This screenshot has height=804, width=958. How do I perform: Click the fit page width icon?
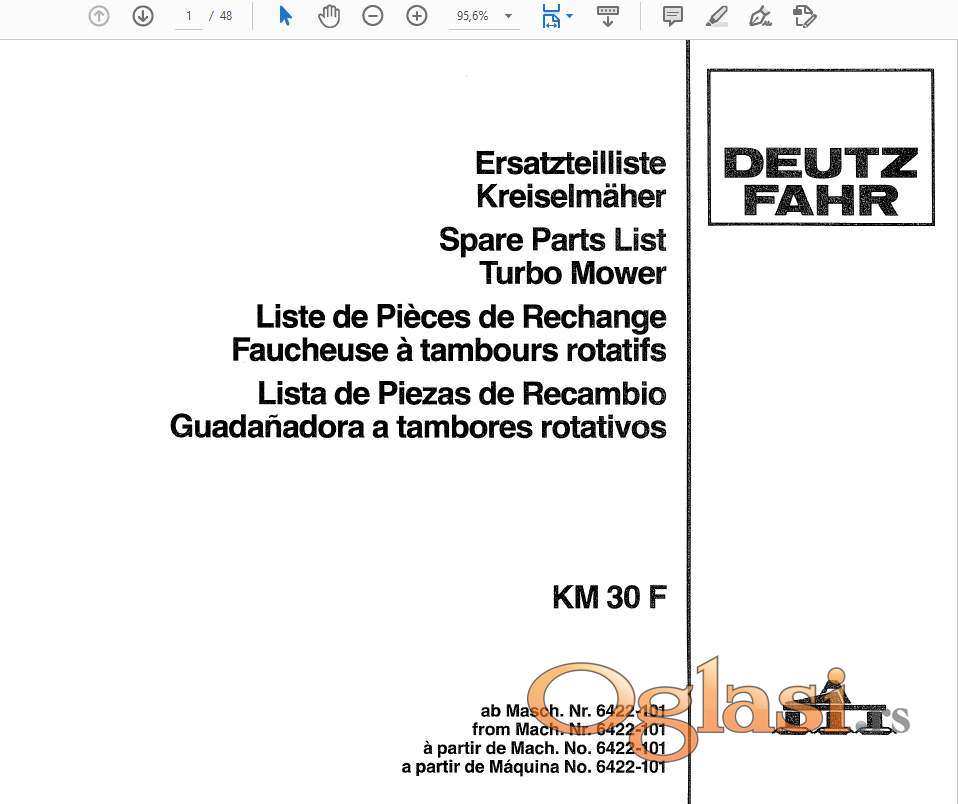pyautogui.click(x=551, y=16)
